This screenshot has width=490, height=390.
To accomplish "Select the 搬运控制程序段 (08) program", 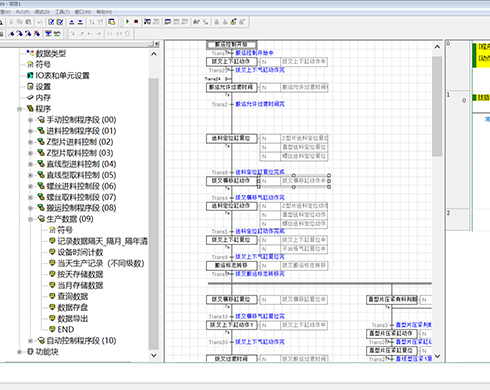I will coord(81,208).
